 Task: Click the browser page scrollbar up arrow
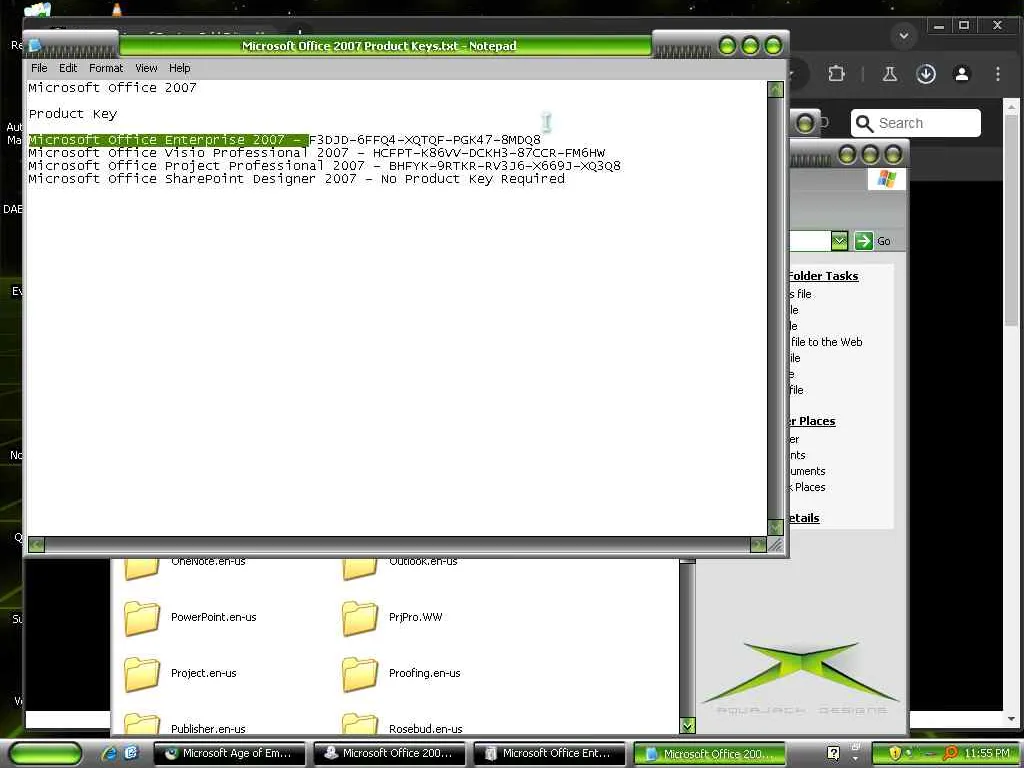[1012, 106]
